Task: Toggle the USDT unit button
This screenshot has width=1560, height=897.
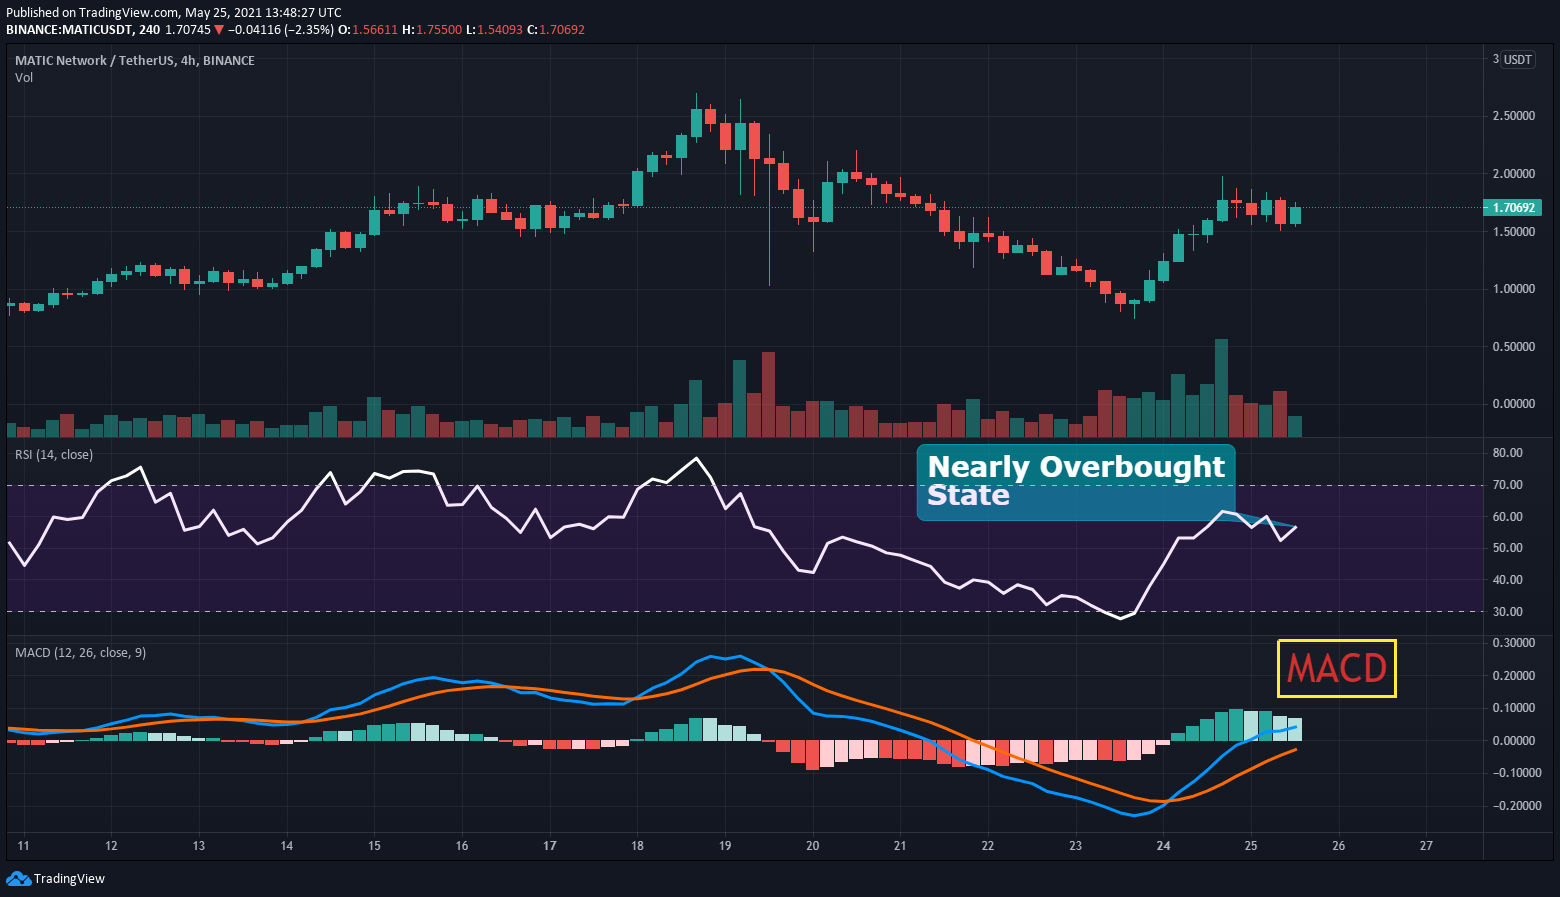Action: 1516,59
